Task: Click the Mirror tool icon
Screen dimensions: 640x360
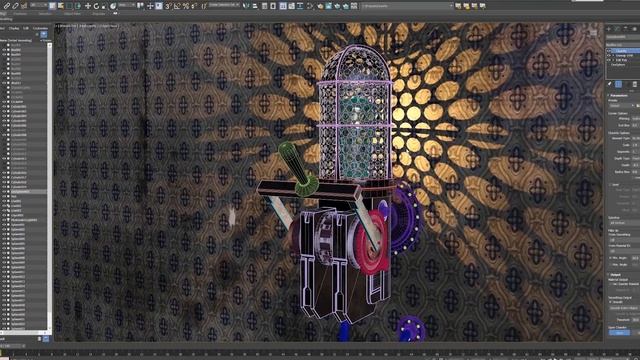Action: click(x=246, y=6)
